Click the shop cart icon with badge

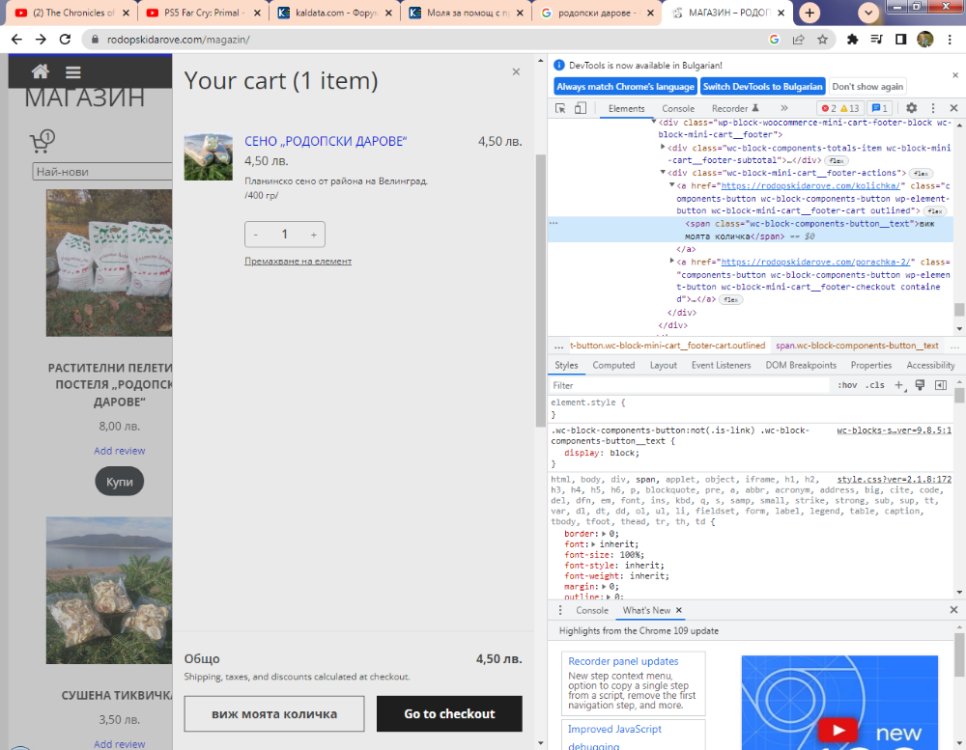(42, 141)
